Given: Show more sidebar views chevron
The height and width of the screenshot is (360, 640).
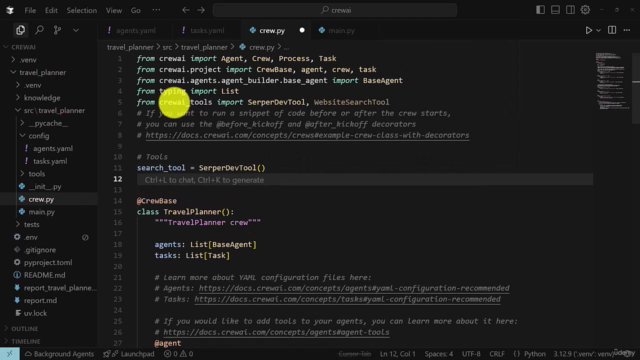Looking at the screenshot, I should pyautogui.click(x=76, y=30).
